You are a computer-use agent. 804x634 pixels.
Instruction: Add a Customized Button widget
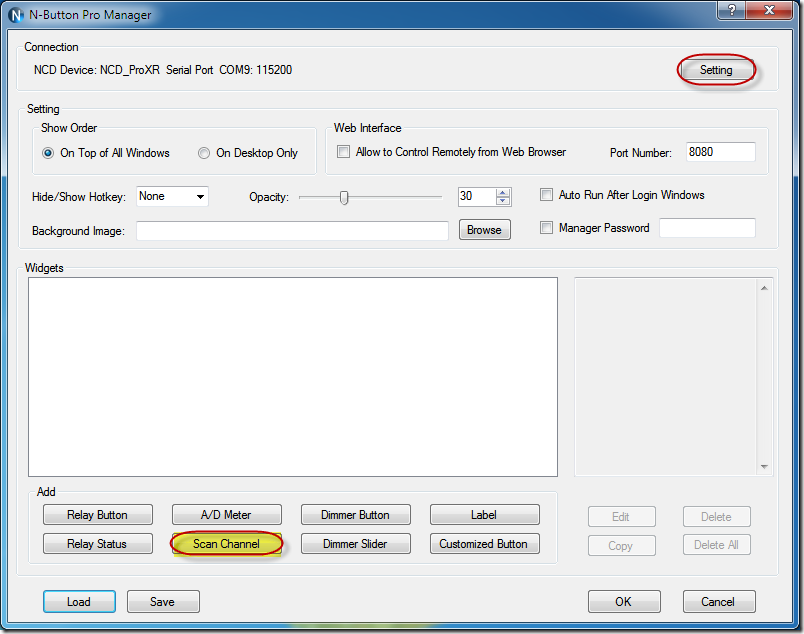point(484,544)
